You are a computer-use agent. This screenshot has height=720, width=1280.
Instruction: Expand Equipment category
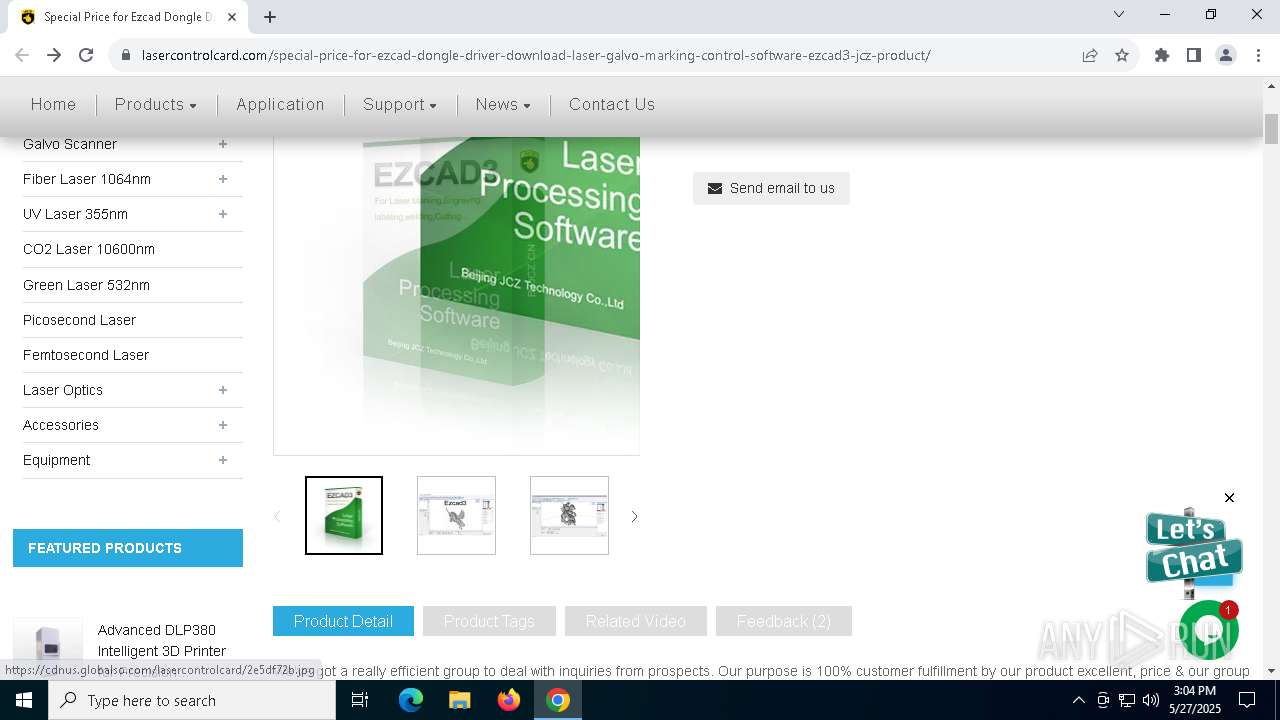point(223,460)
